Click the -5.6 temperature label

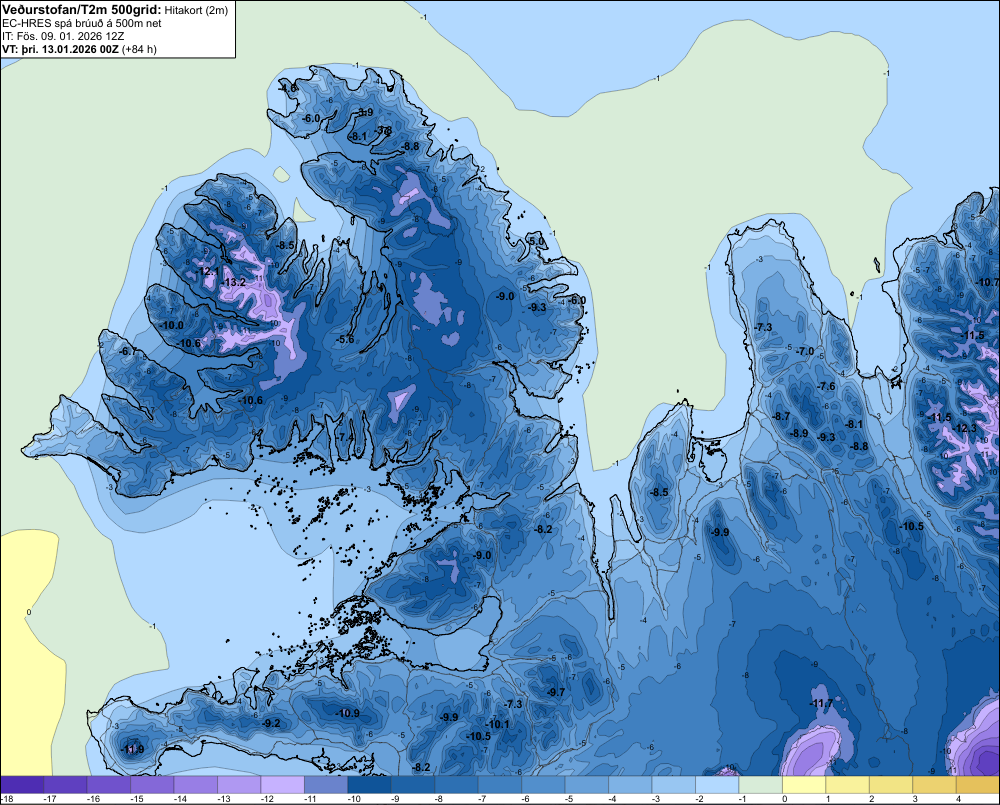point(345,339)
